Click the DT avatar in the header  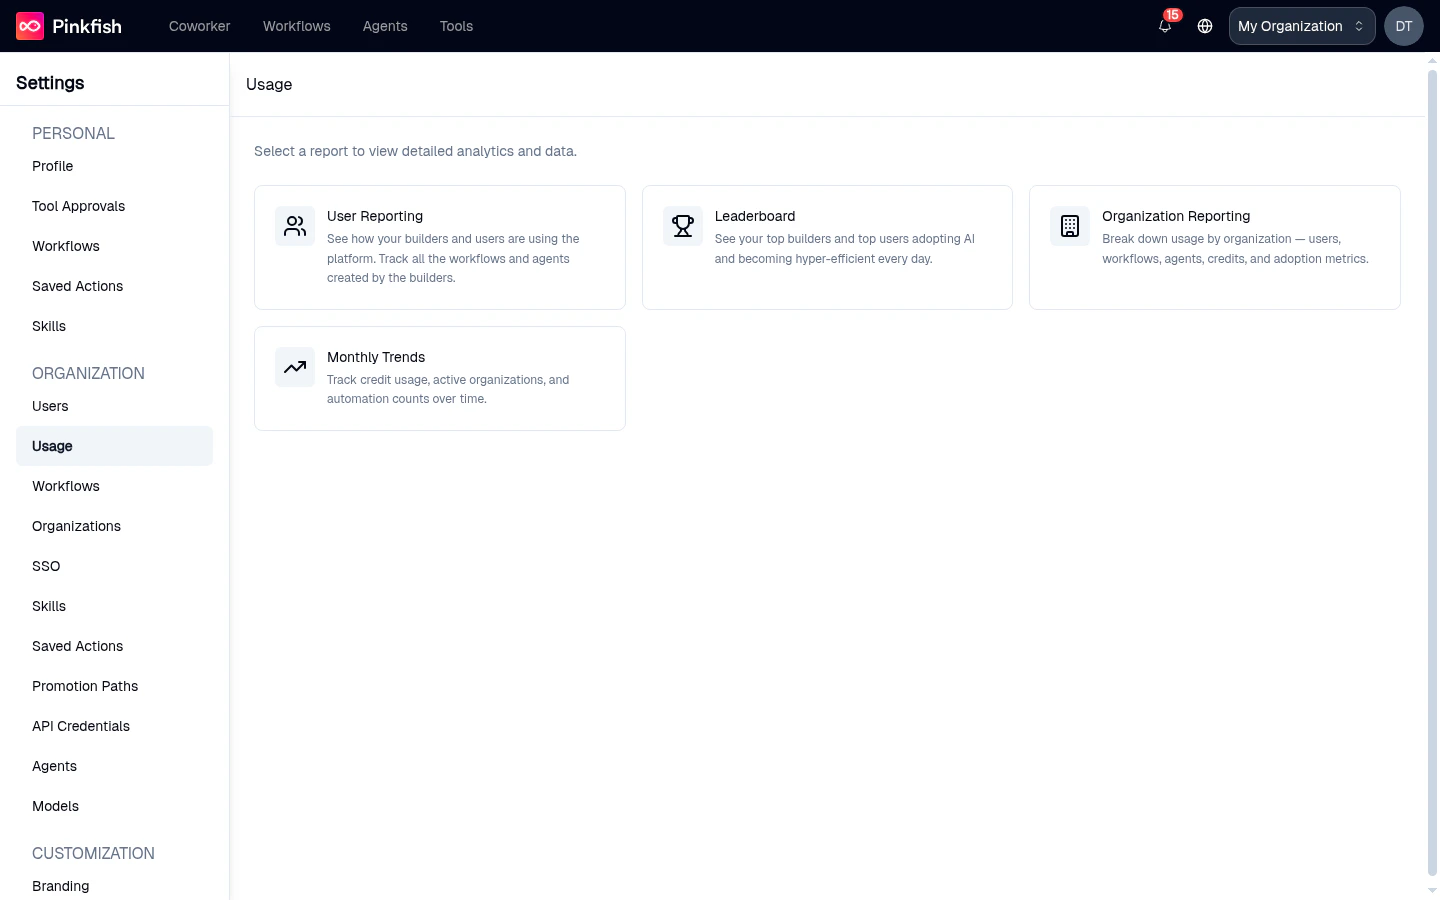[1403, 26]
